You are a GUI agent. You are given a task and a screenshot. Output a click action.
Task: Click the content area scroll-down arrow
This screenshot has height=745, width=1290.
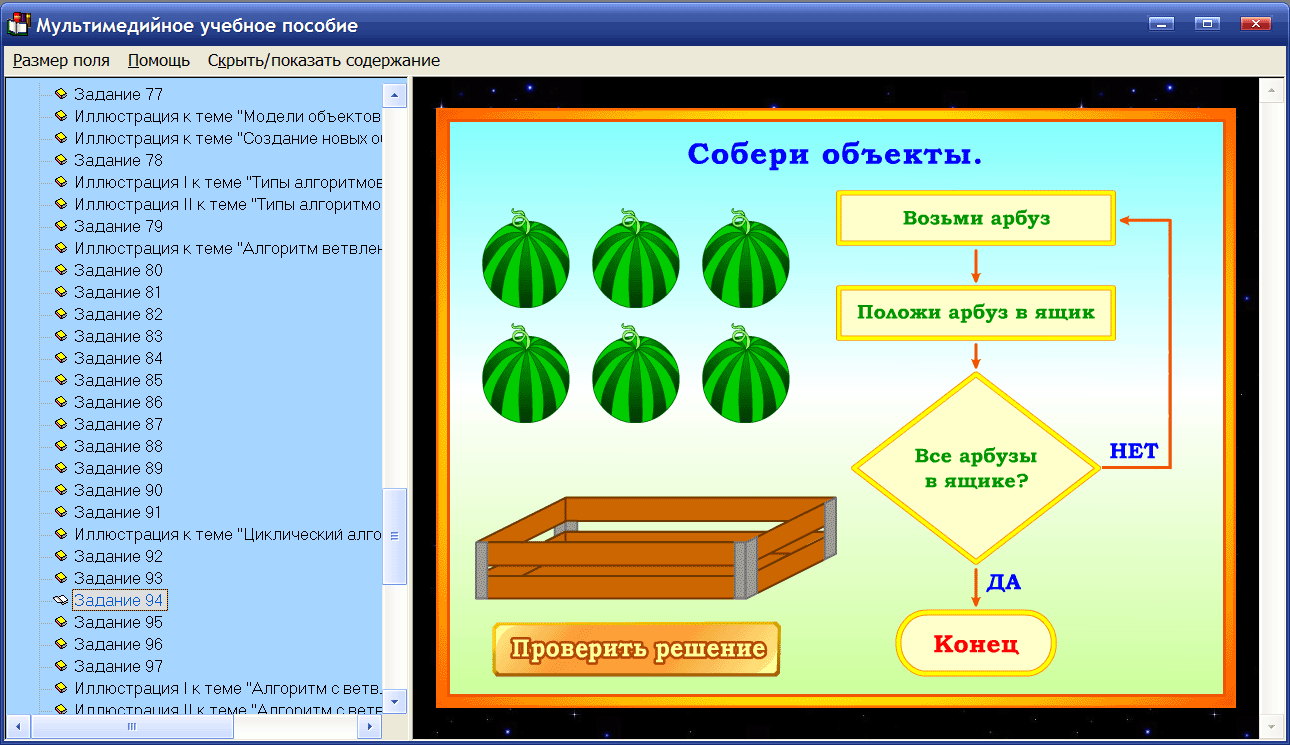(x=1272, y=727)
